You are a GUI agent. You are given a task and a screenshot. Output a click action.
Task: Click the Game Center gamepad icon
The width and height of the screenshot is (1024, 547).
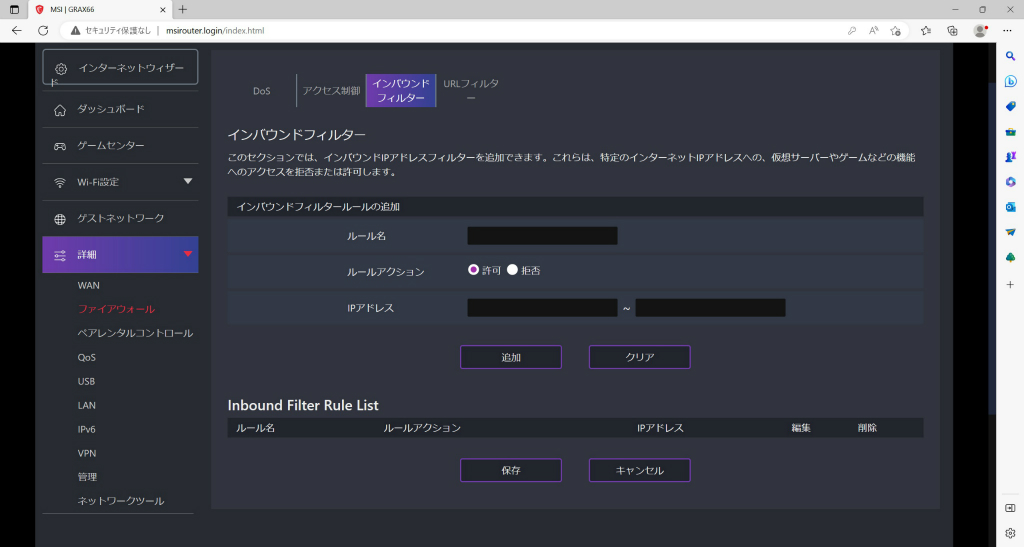click(x=60, y=146)
